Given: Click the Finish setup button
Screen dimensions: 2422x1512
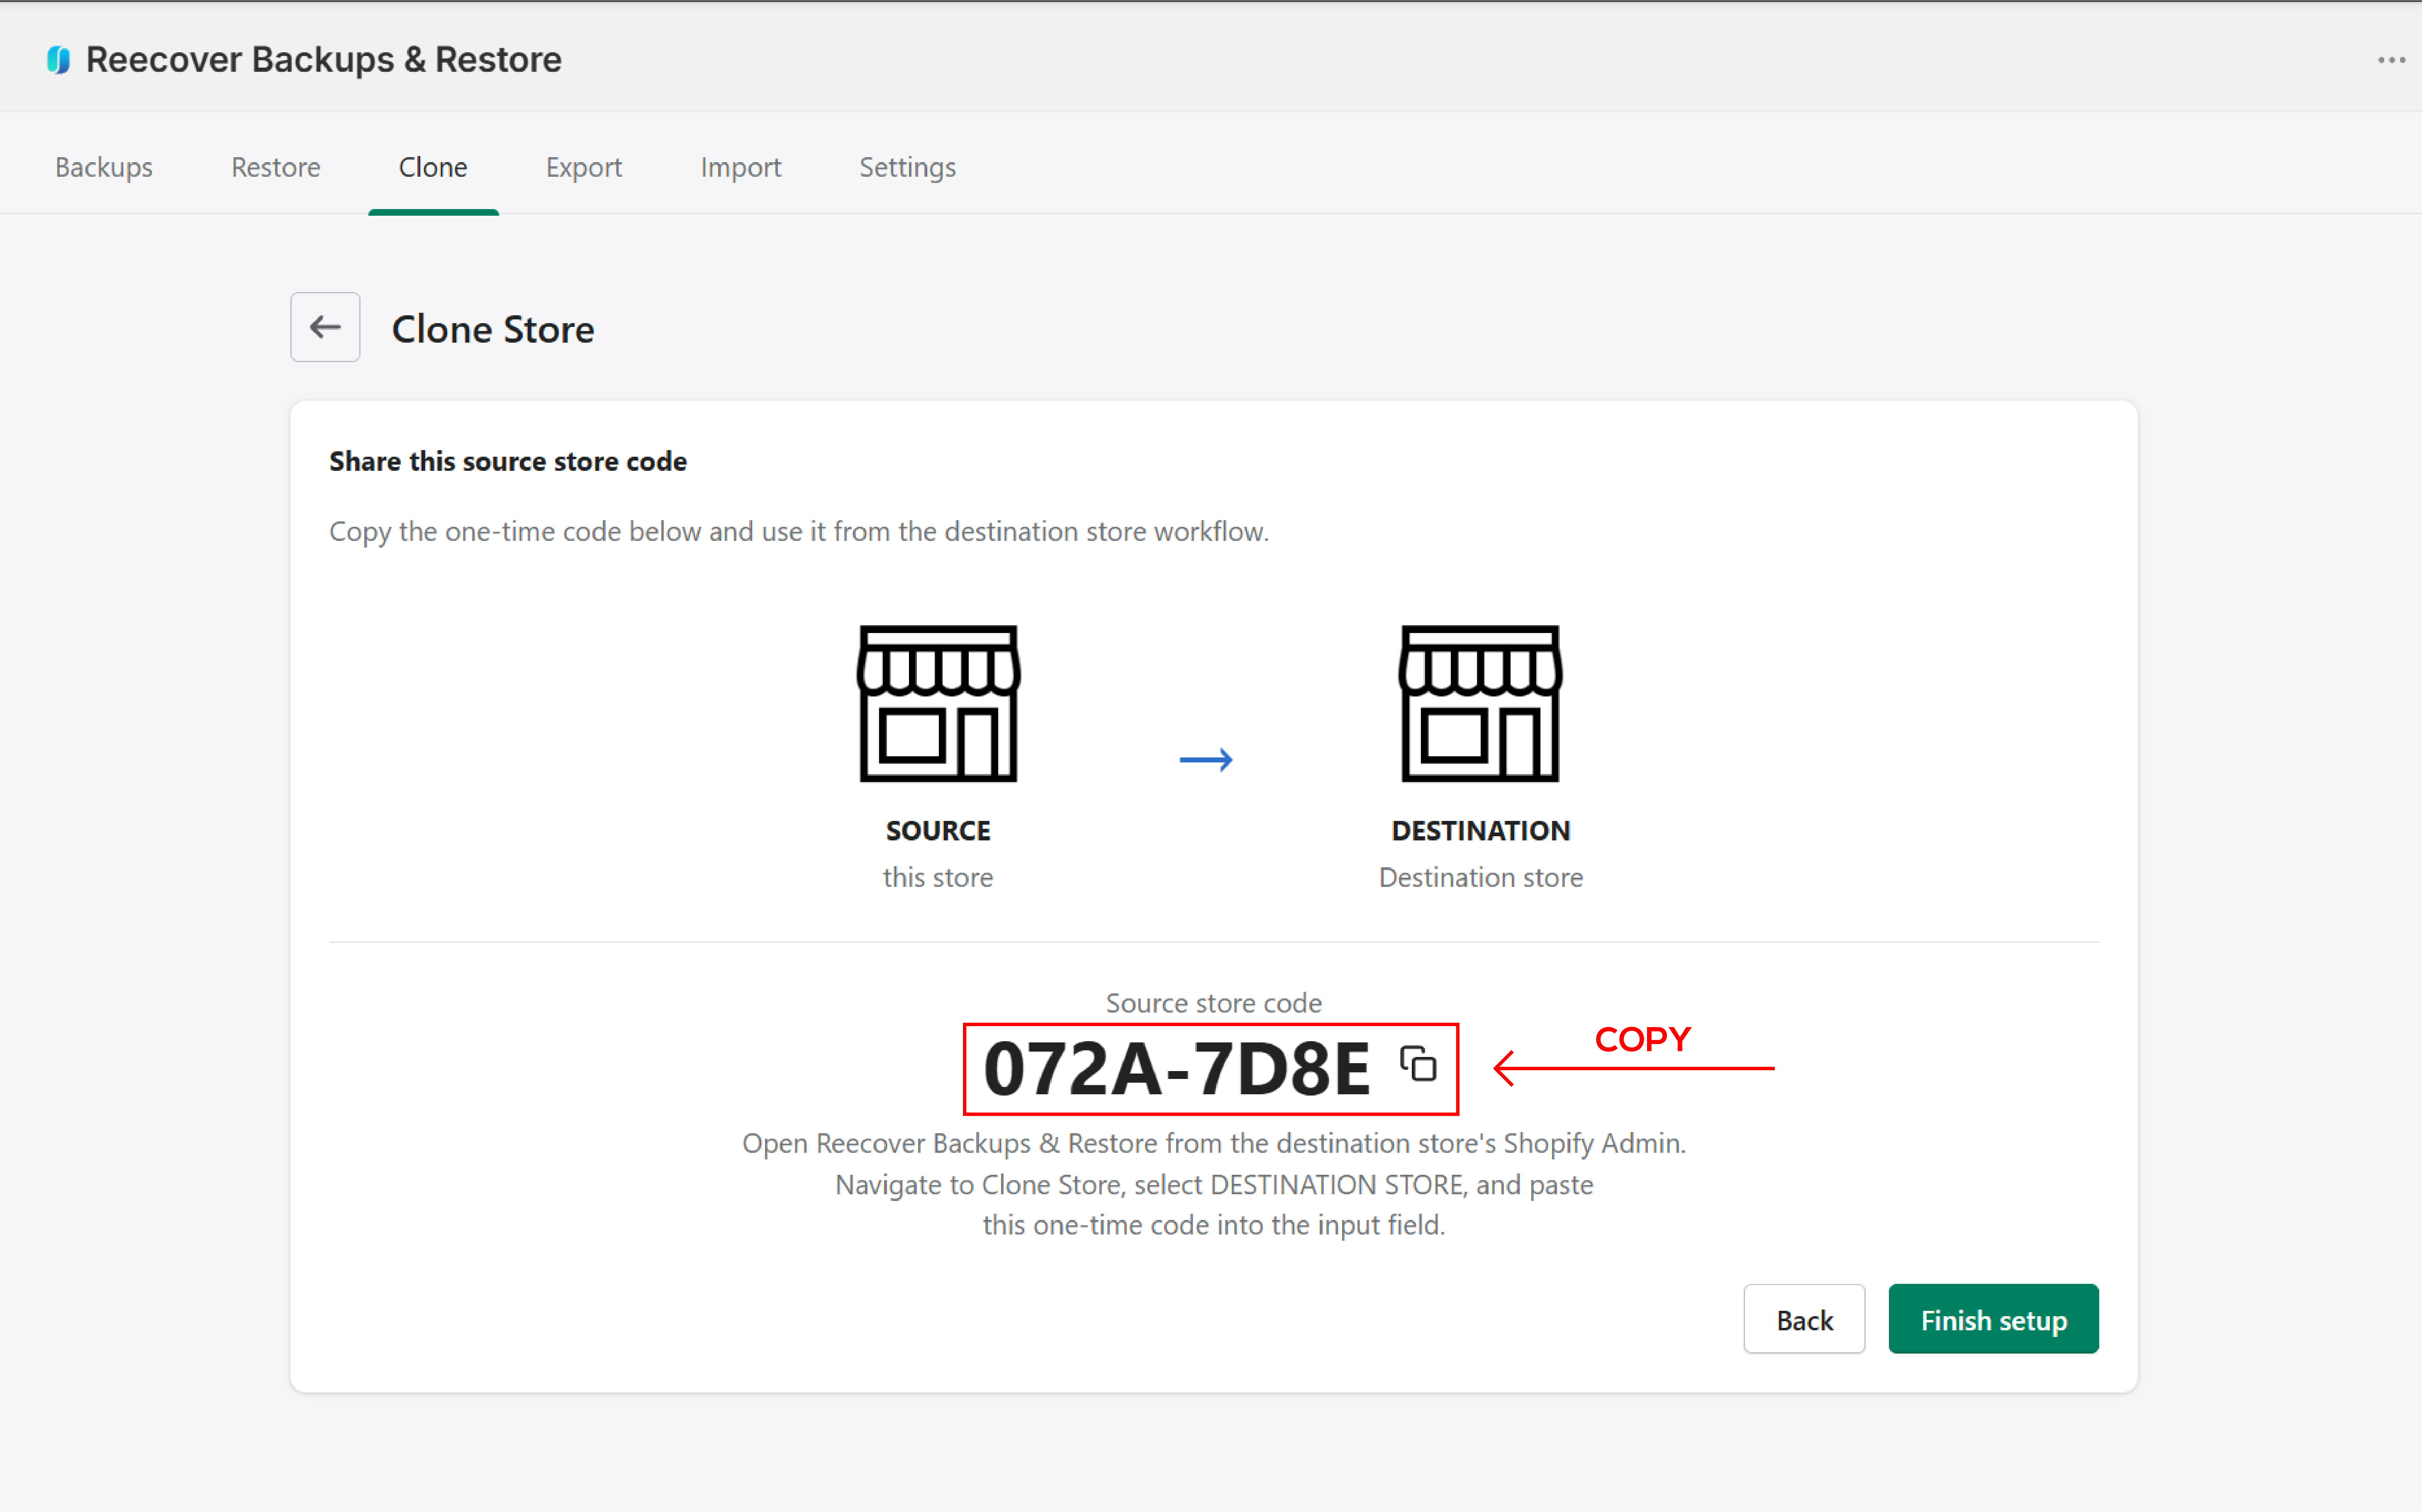Looking at the screenshot, I should coord(1993,1319).
